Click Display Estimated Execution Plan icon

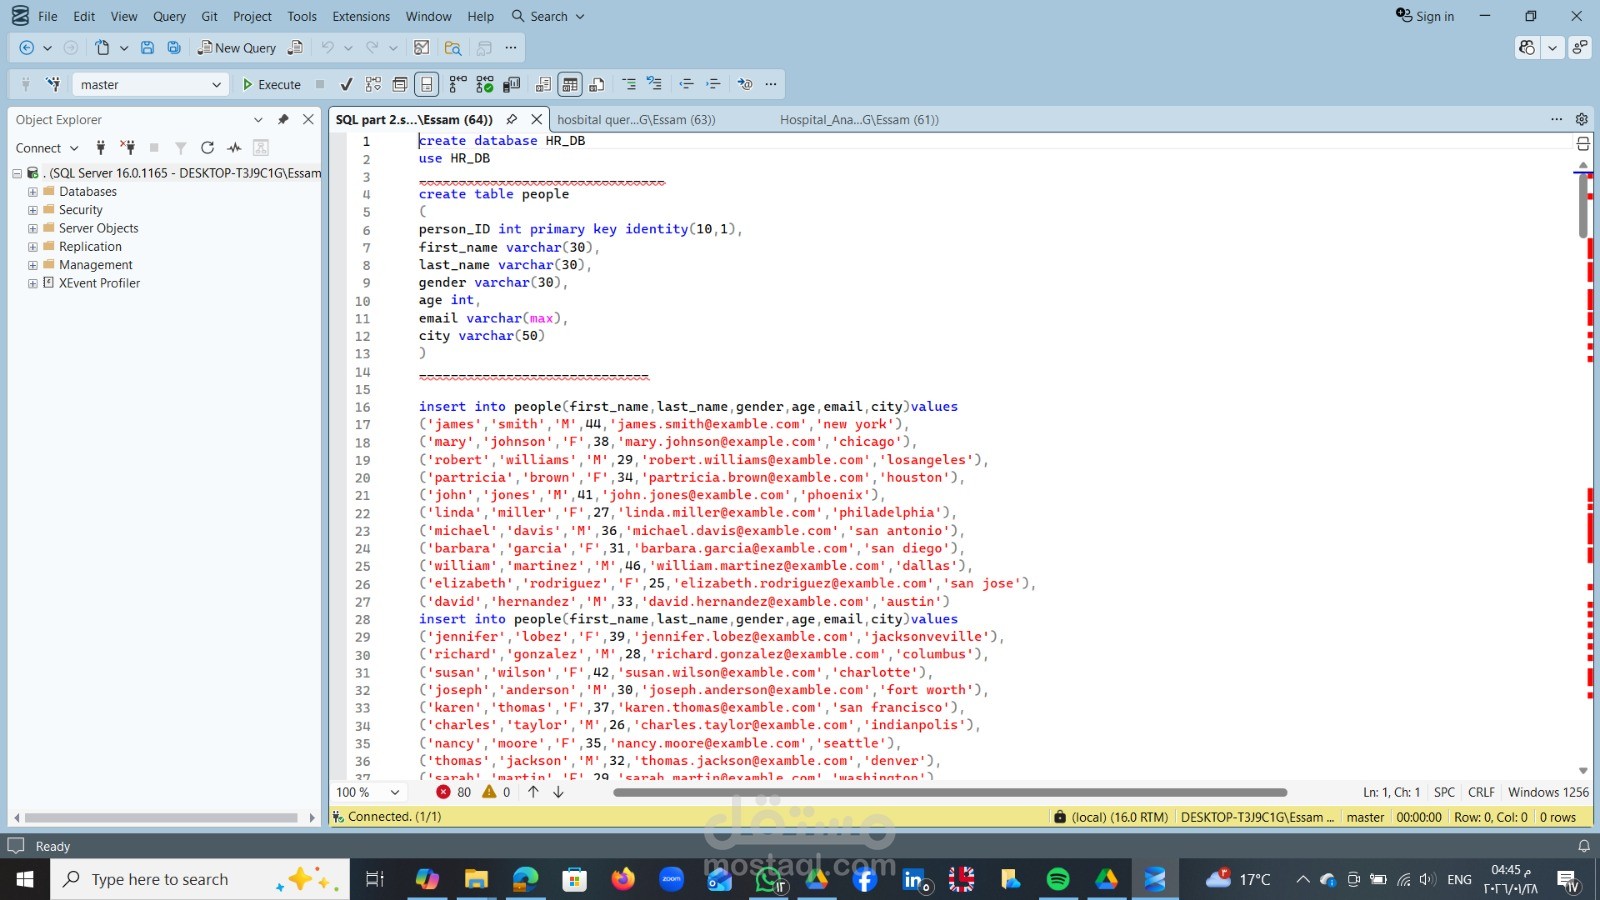(x=373, y=85)
